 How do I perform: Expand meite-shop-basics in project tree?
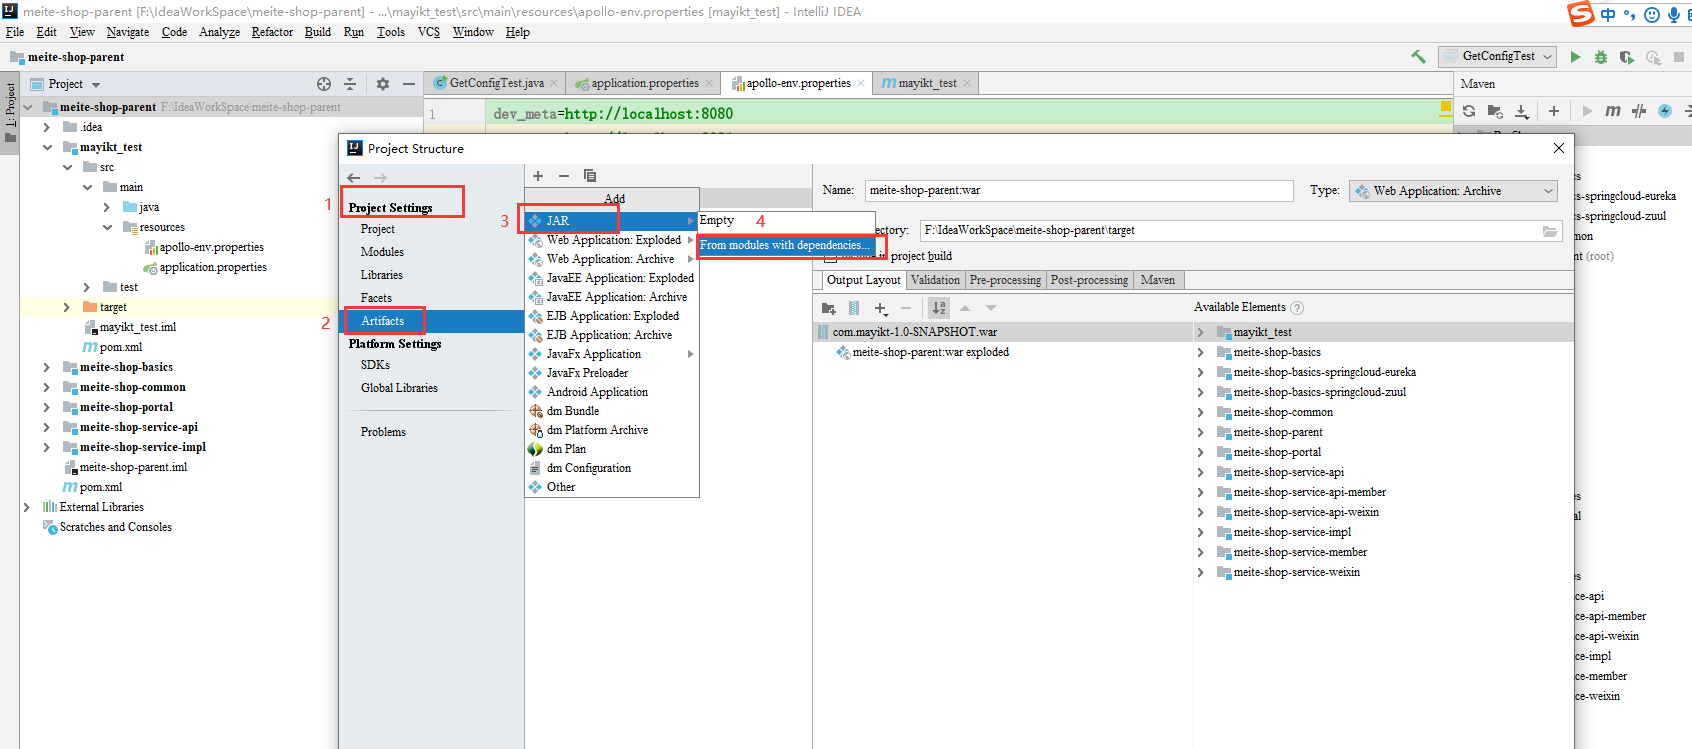47,367
